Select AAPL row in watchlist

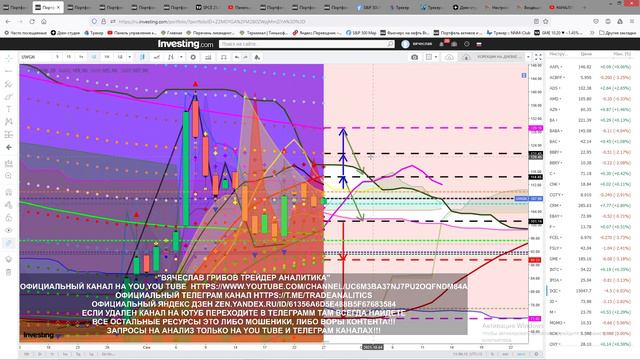point(590,67)
